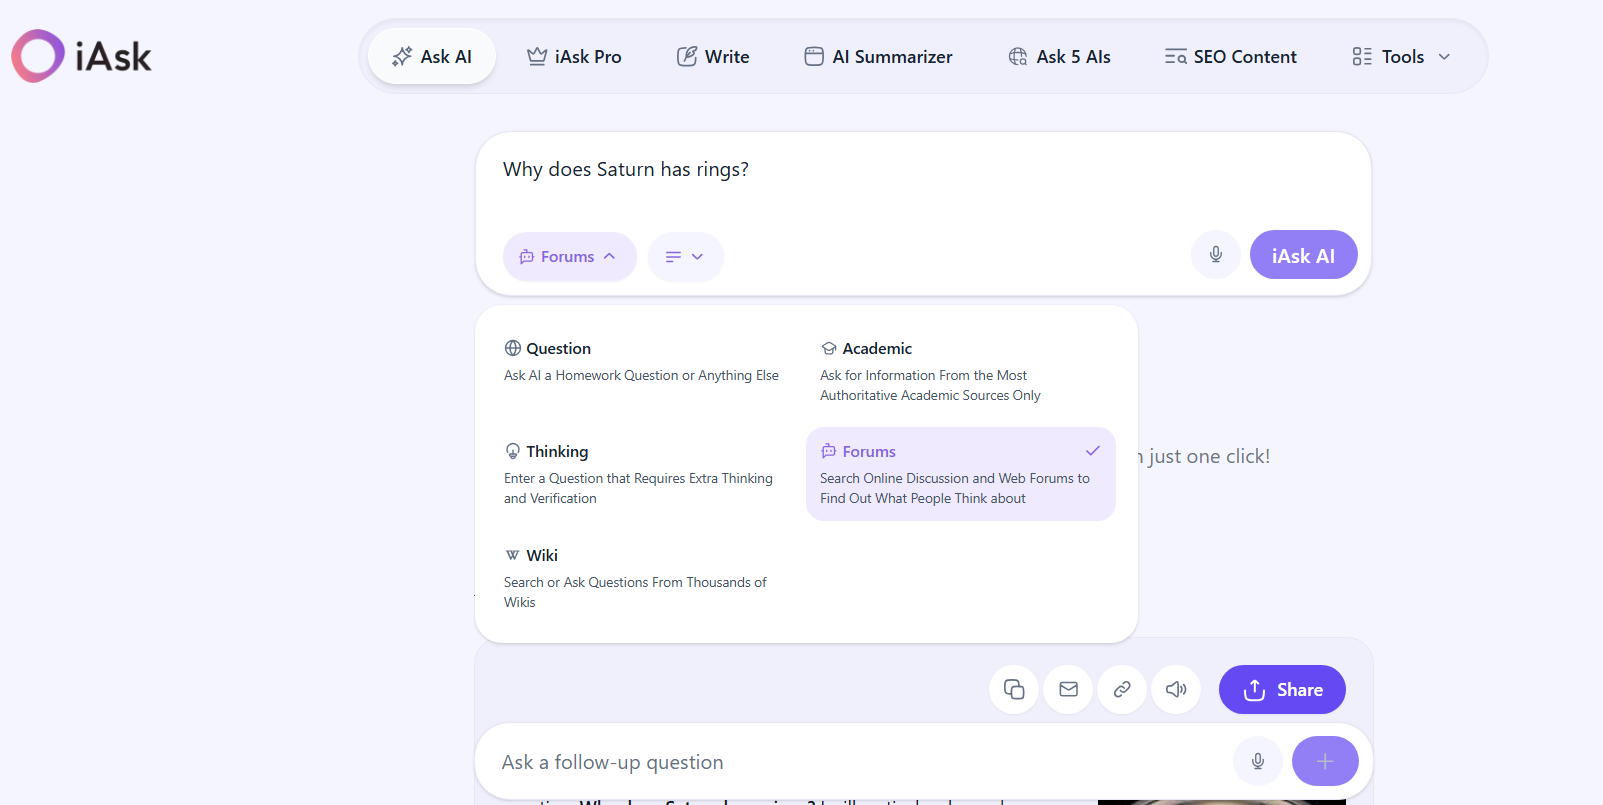The image size is (1603, 805).
Task: Click the iAsk logo
Action: 82,56
